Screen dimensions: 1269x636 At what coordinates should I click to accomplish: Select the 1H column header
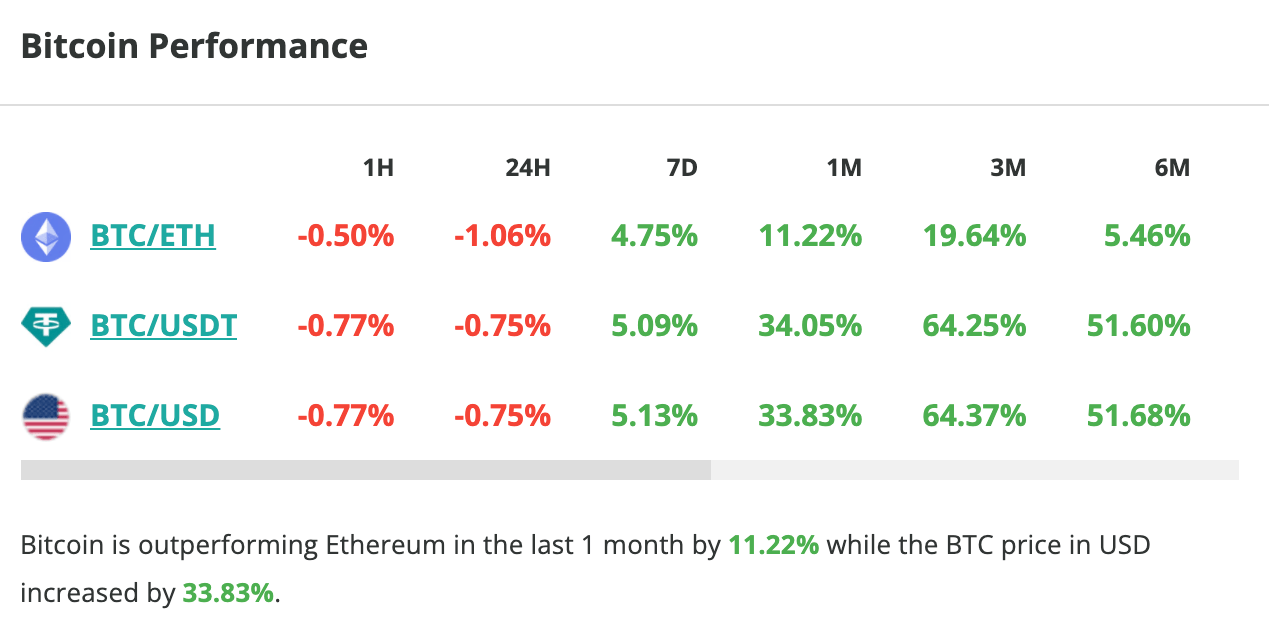377,168
